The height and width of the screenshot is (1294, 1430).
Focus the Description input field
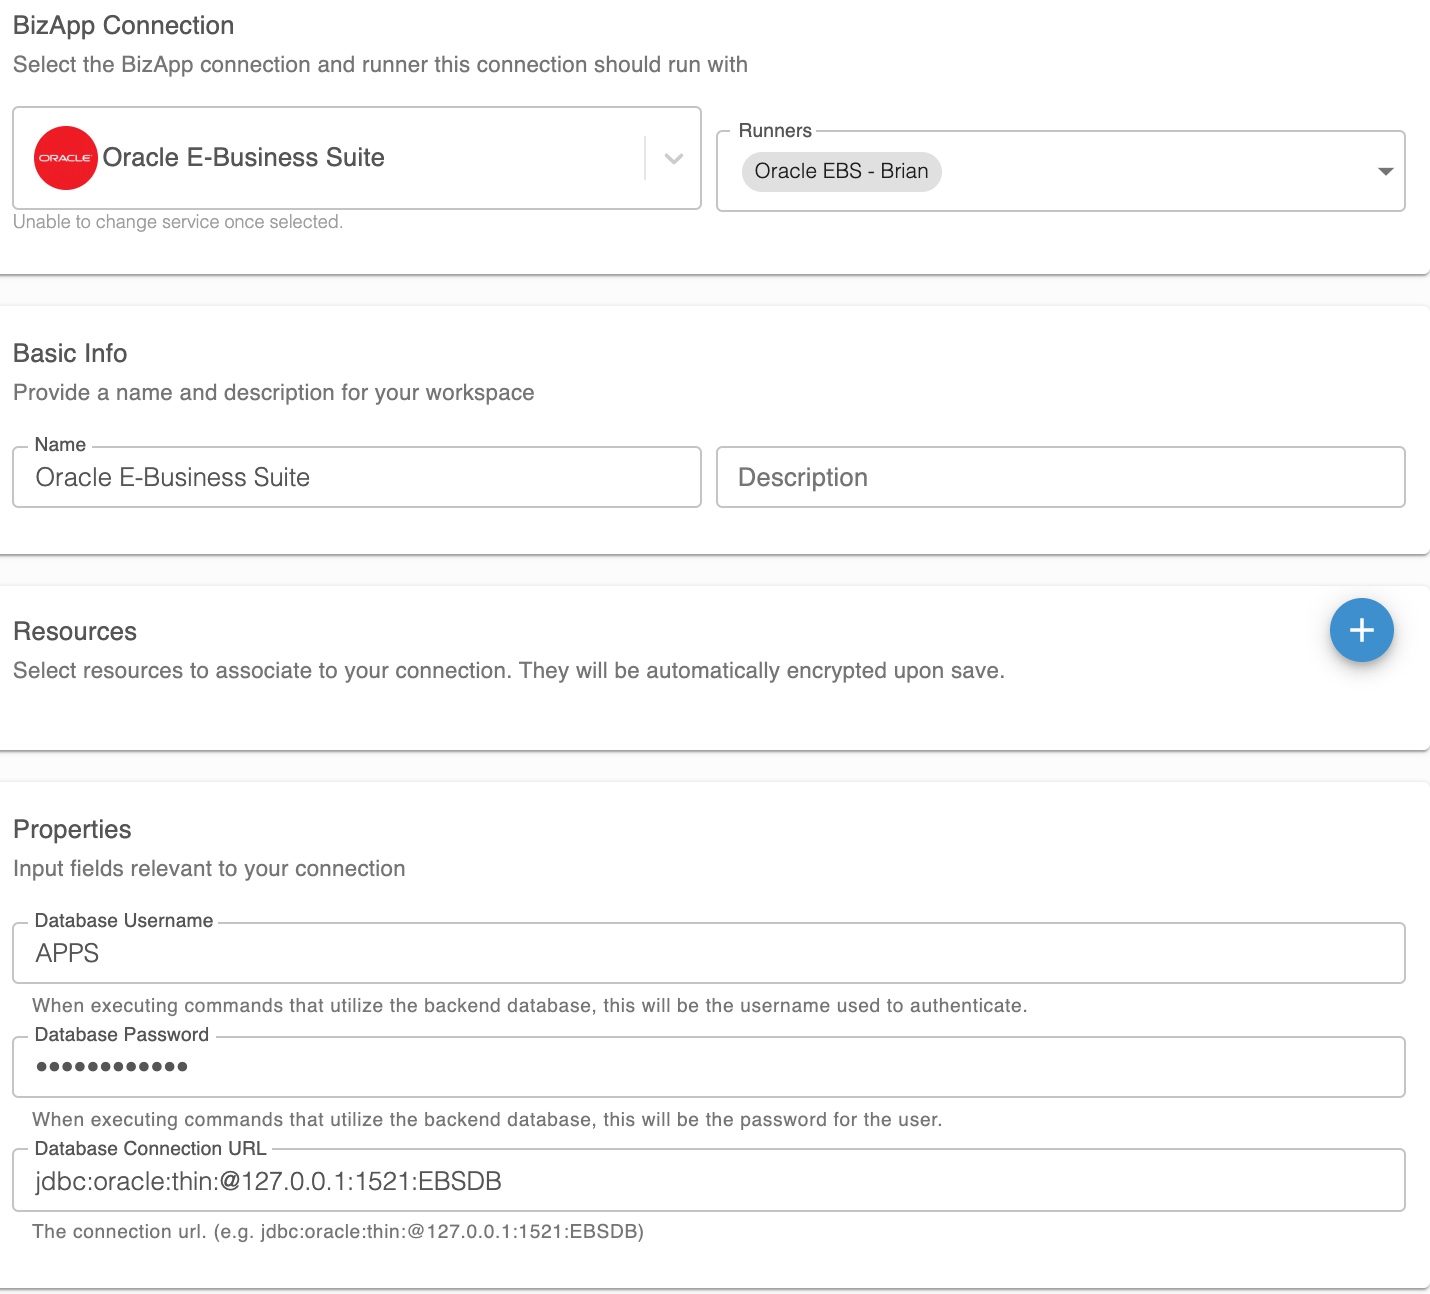1061,477
